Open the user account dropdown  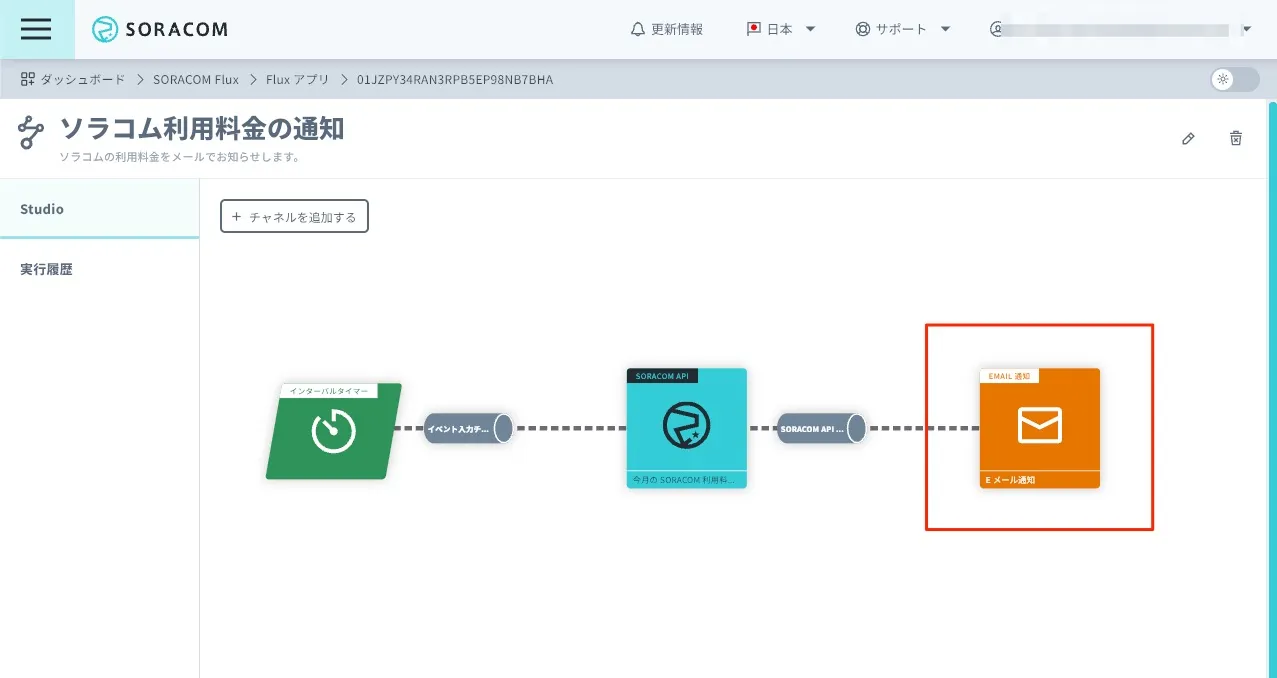click(x=1120, y=29)
